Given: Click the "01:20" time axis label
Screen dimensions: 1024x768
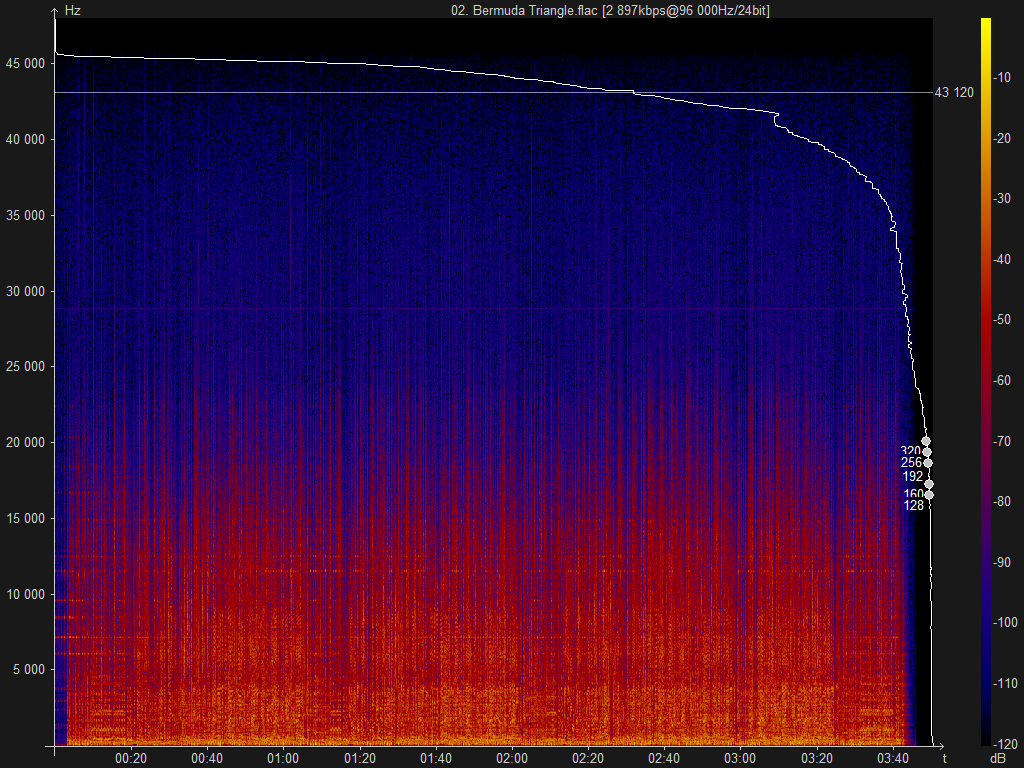Looking at the screenshot, I should pos(360,759).
